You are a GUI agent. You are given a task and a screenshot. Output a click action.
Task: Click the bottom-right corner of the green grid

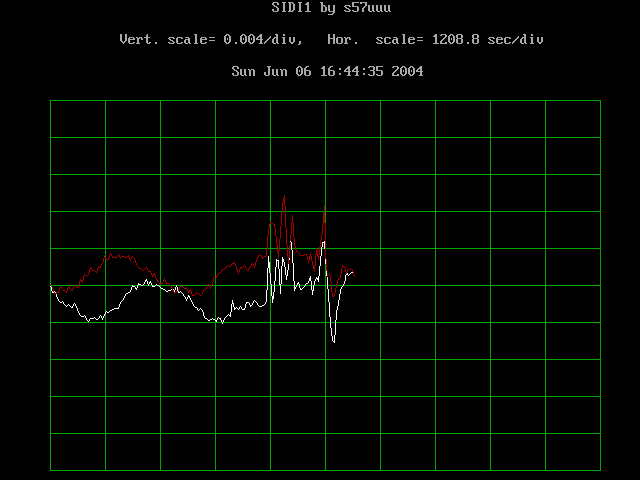tap(600, 470)
